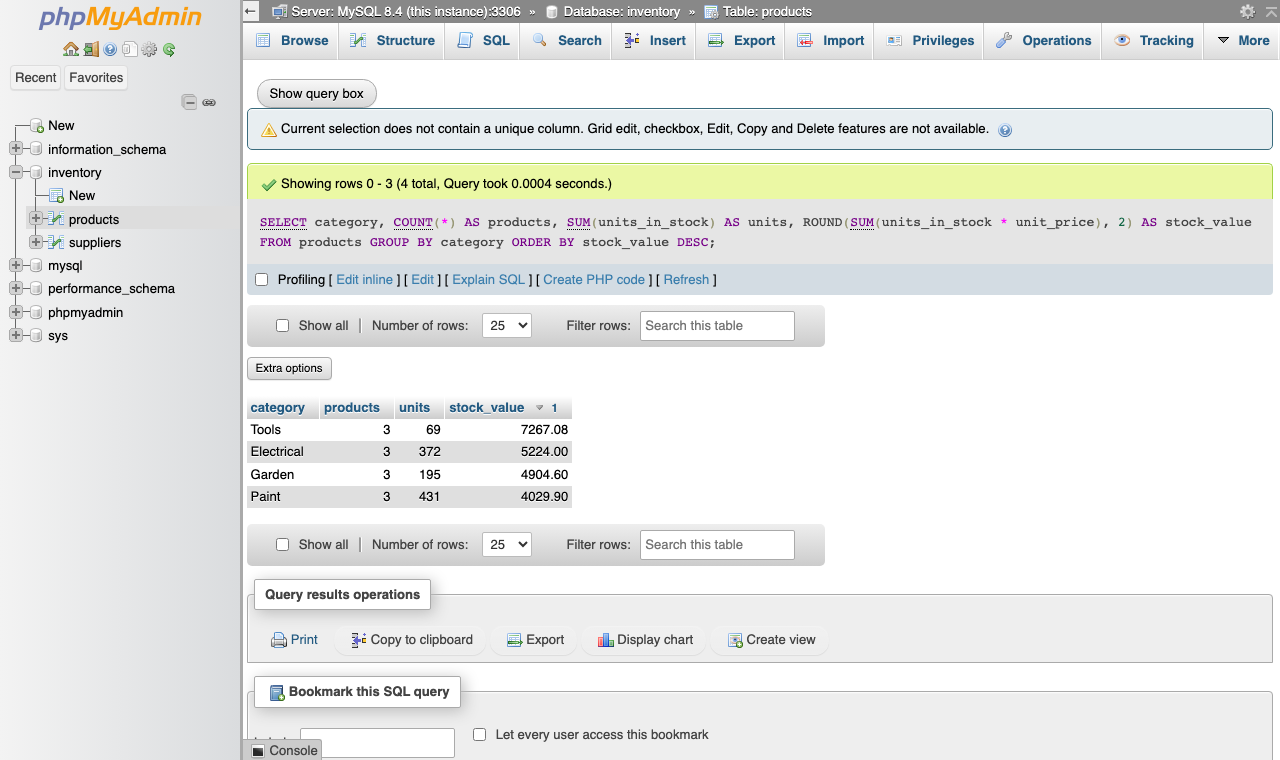Open top Number of rows dropdown

pyautogui.click(x=506, y=326)
